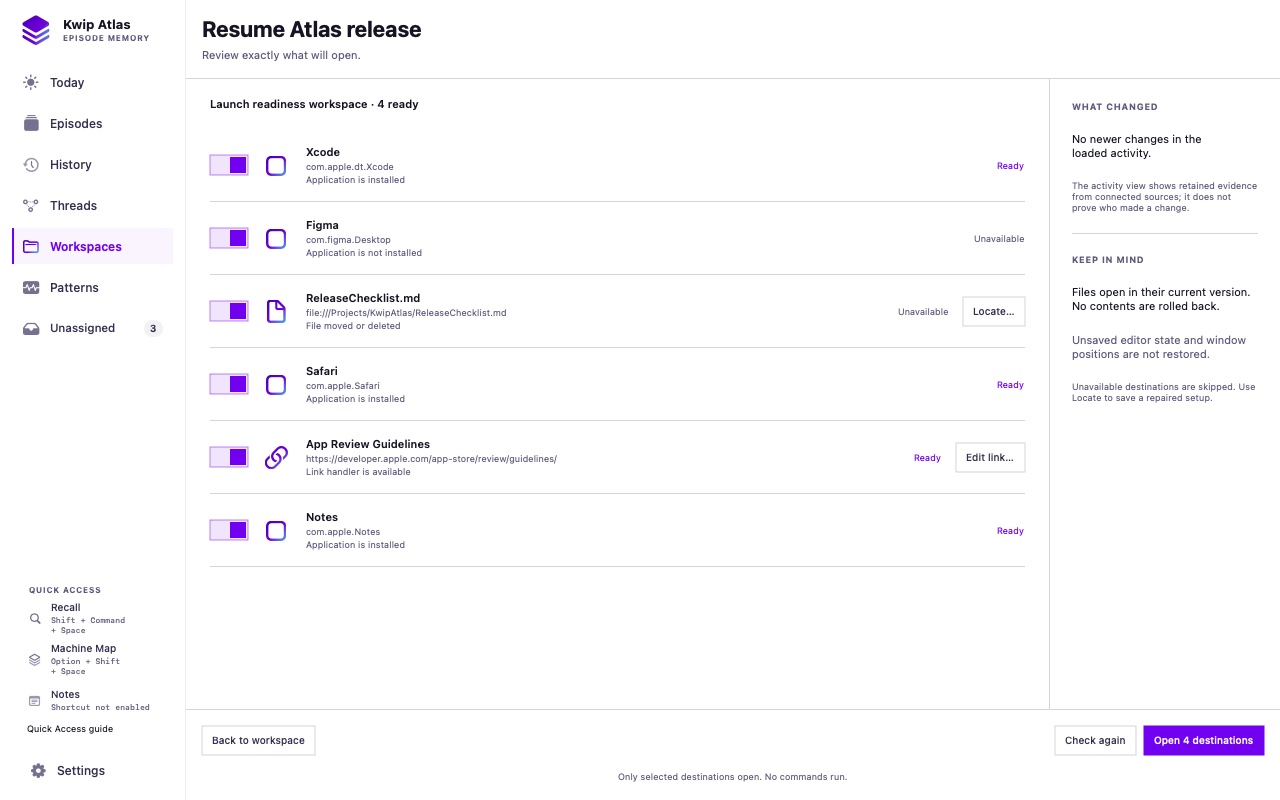Click the App Review Guidelines link icon

click(276, 458)
